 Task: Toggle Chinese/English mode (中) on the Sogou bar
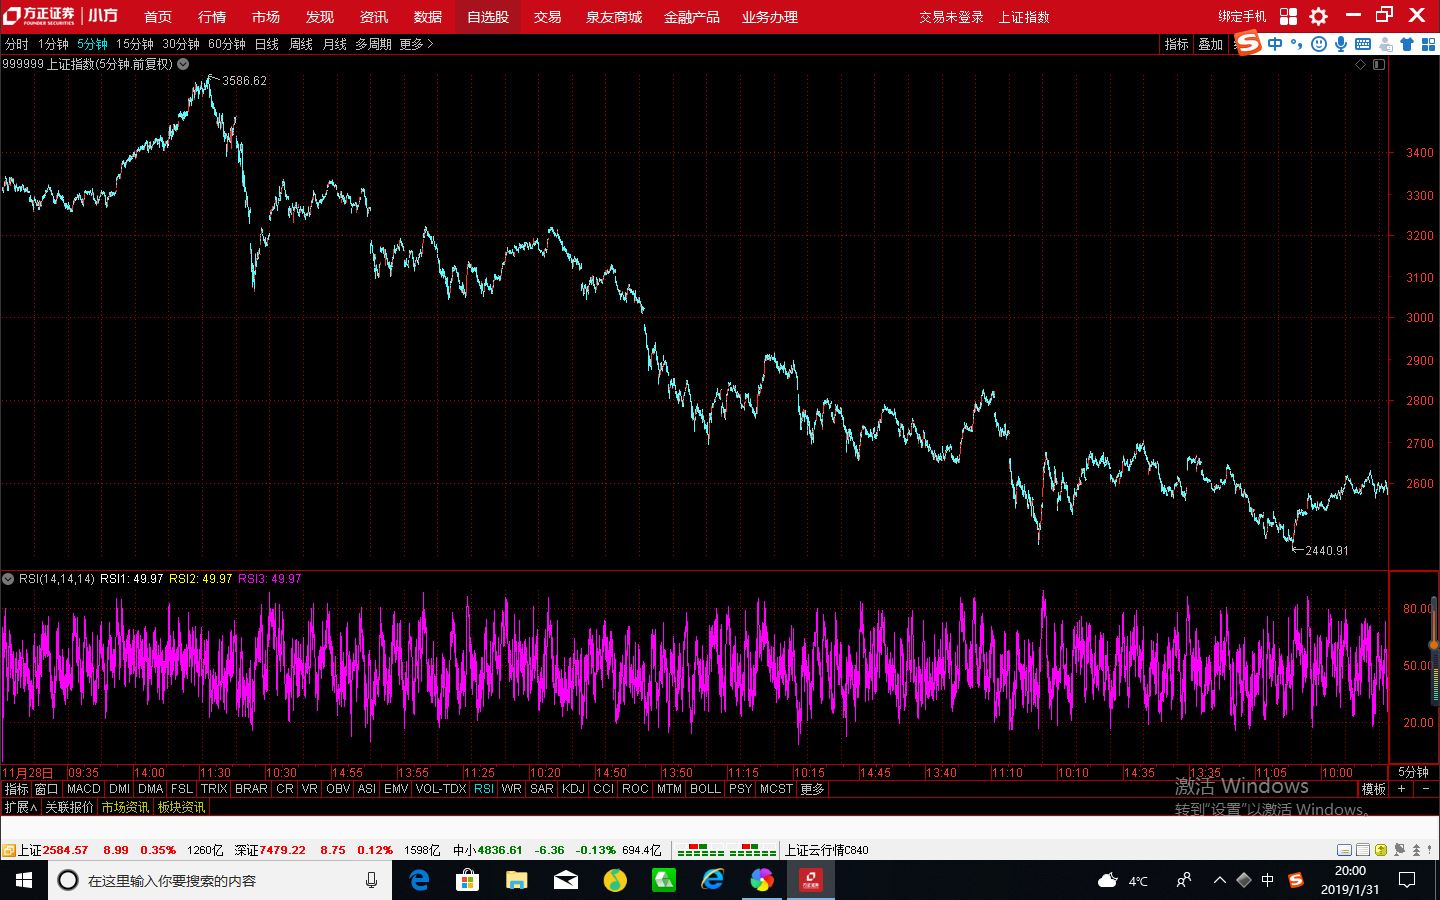click(x=1275, y=44)
